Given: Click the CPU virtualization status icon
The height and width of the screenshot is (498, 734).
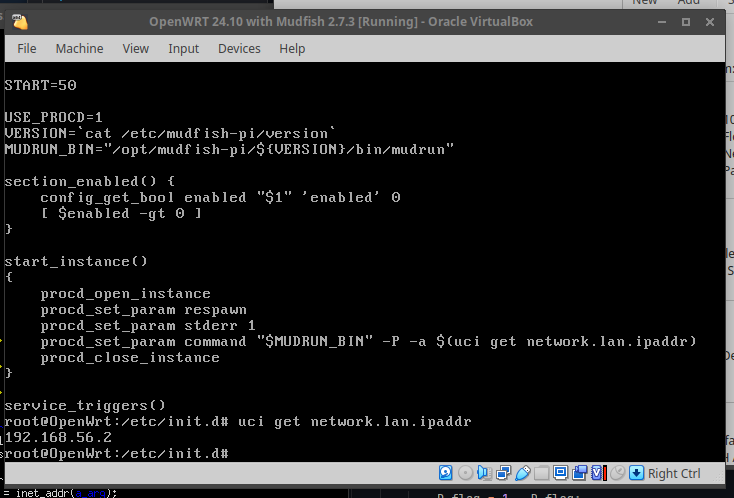Looking at the screenshot, I should pos(599,473).
